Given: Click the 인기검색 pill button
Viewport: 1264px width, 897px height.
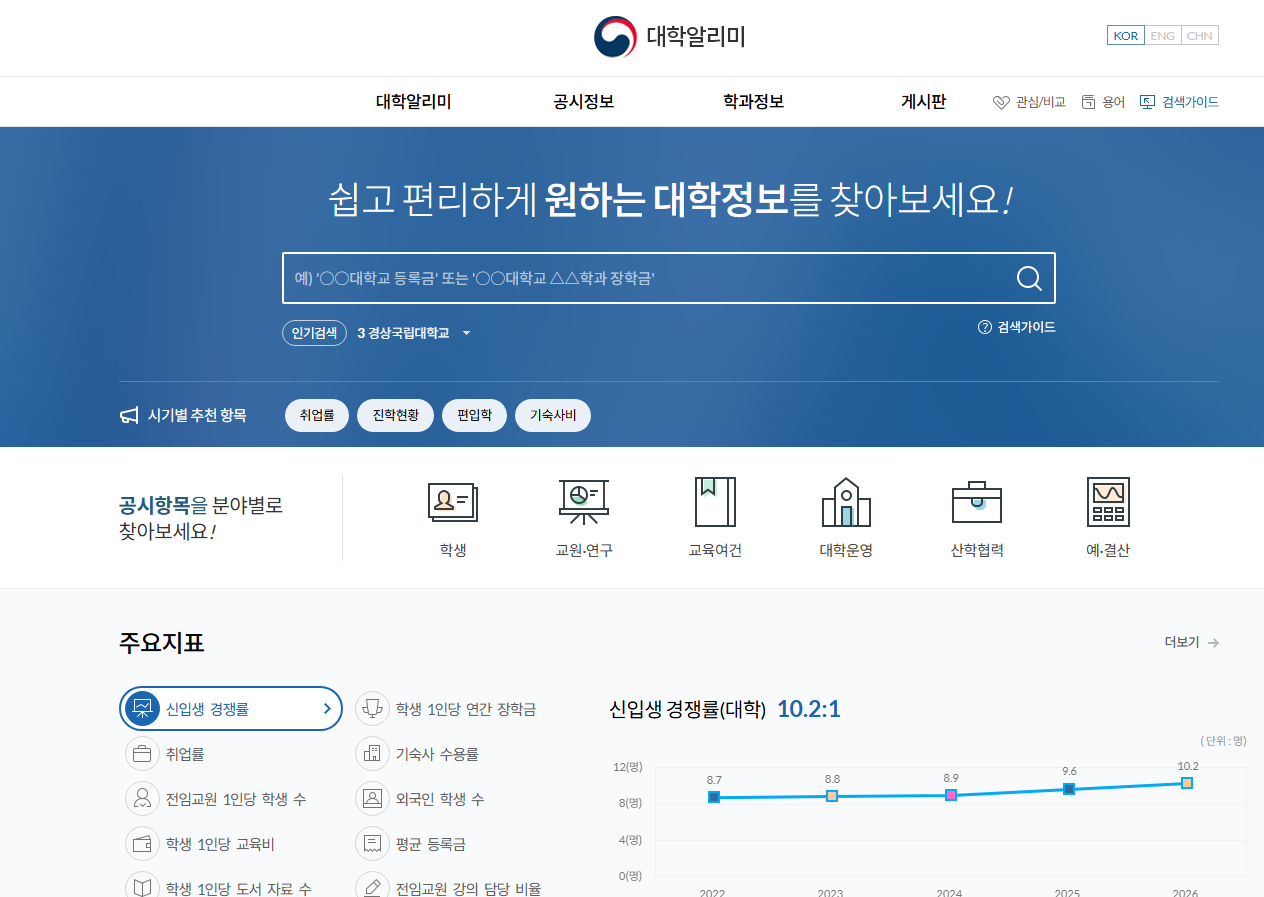Looking at the screenshot, I should click(x=314, y=333).
